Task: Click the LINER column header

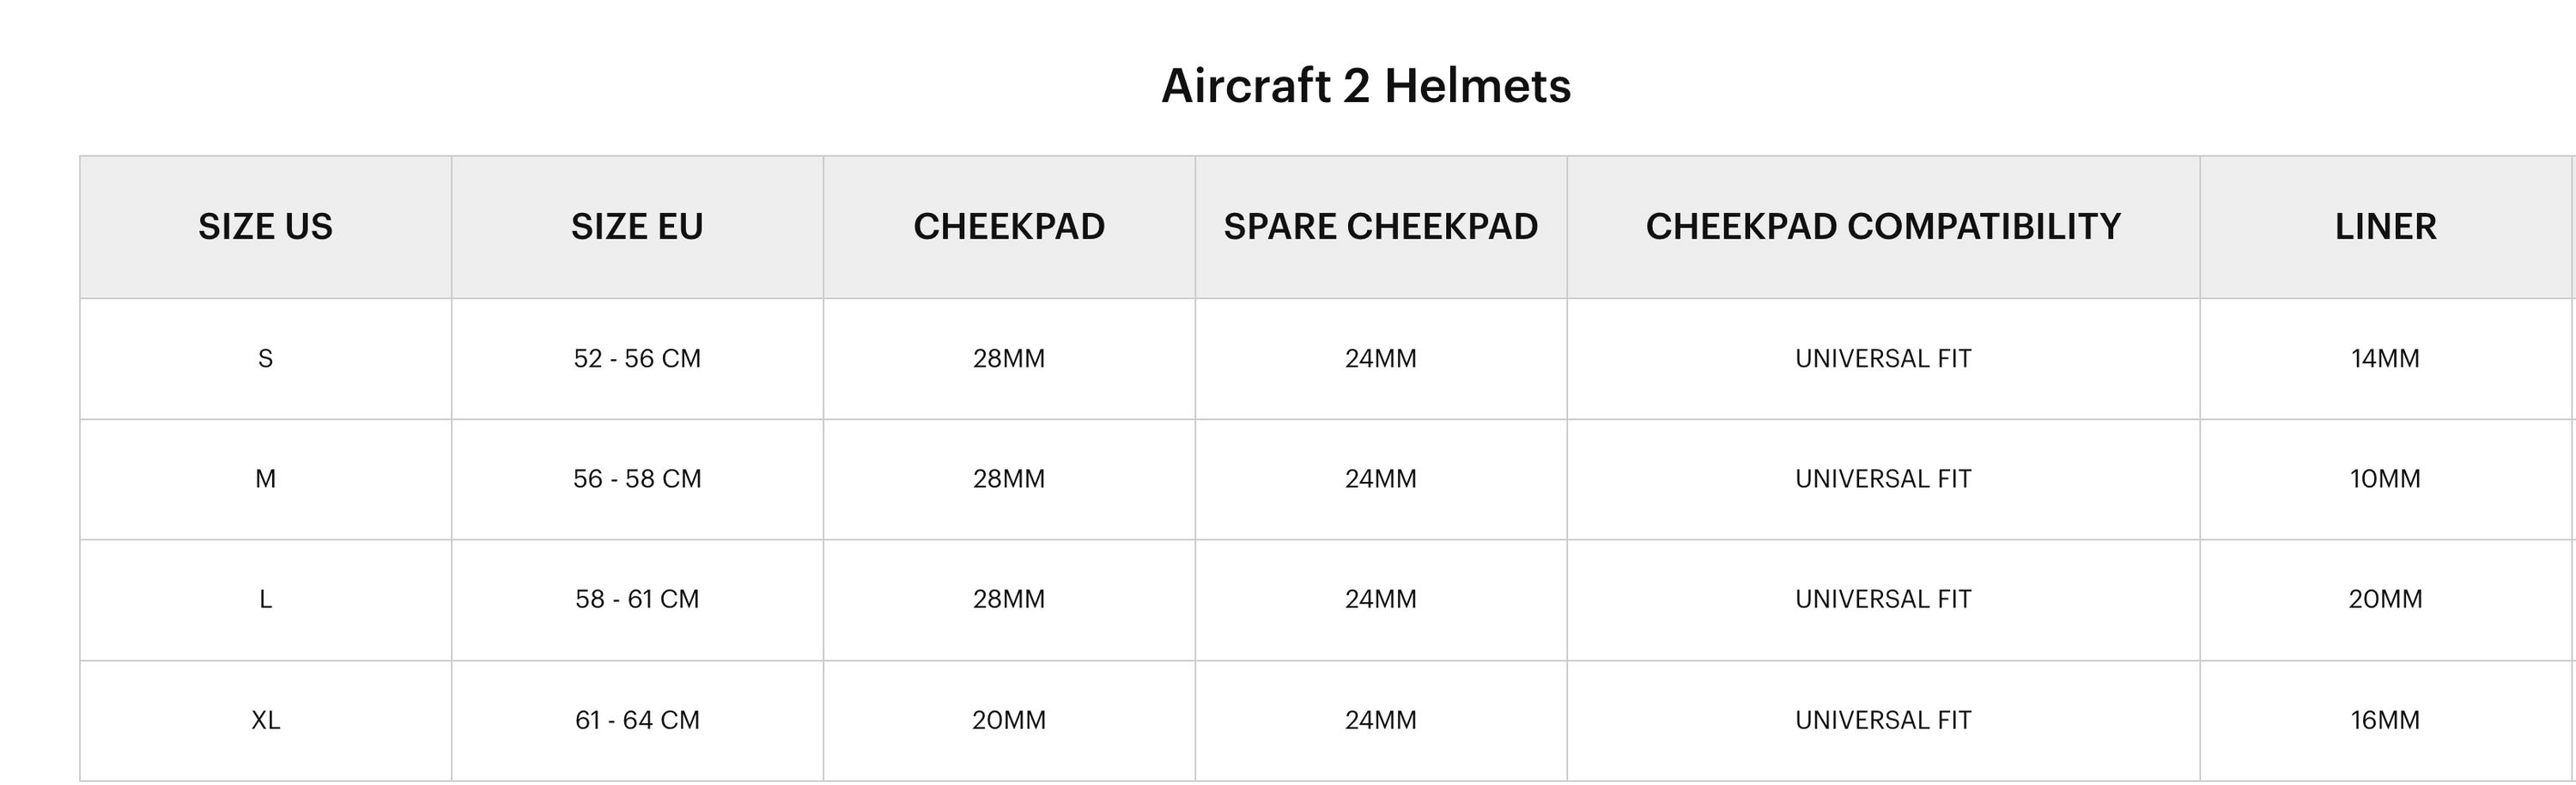Action: (x=2385, y=227)
